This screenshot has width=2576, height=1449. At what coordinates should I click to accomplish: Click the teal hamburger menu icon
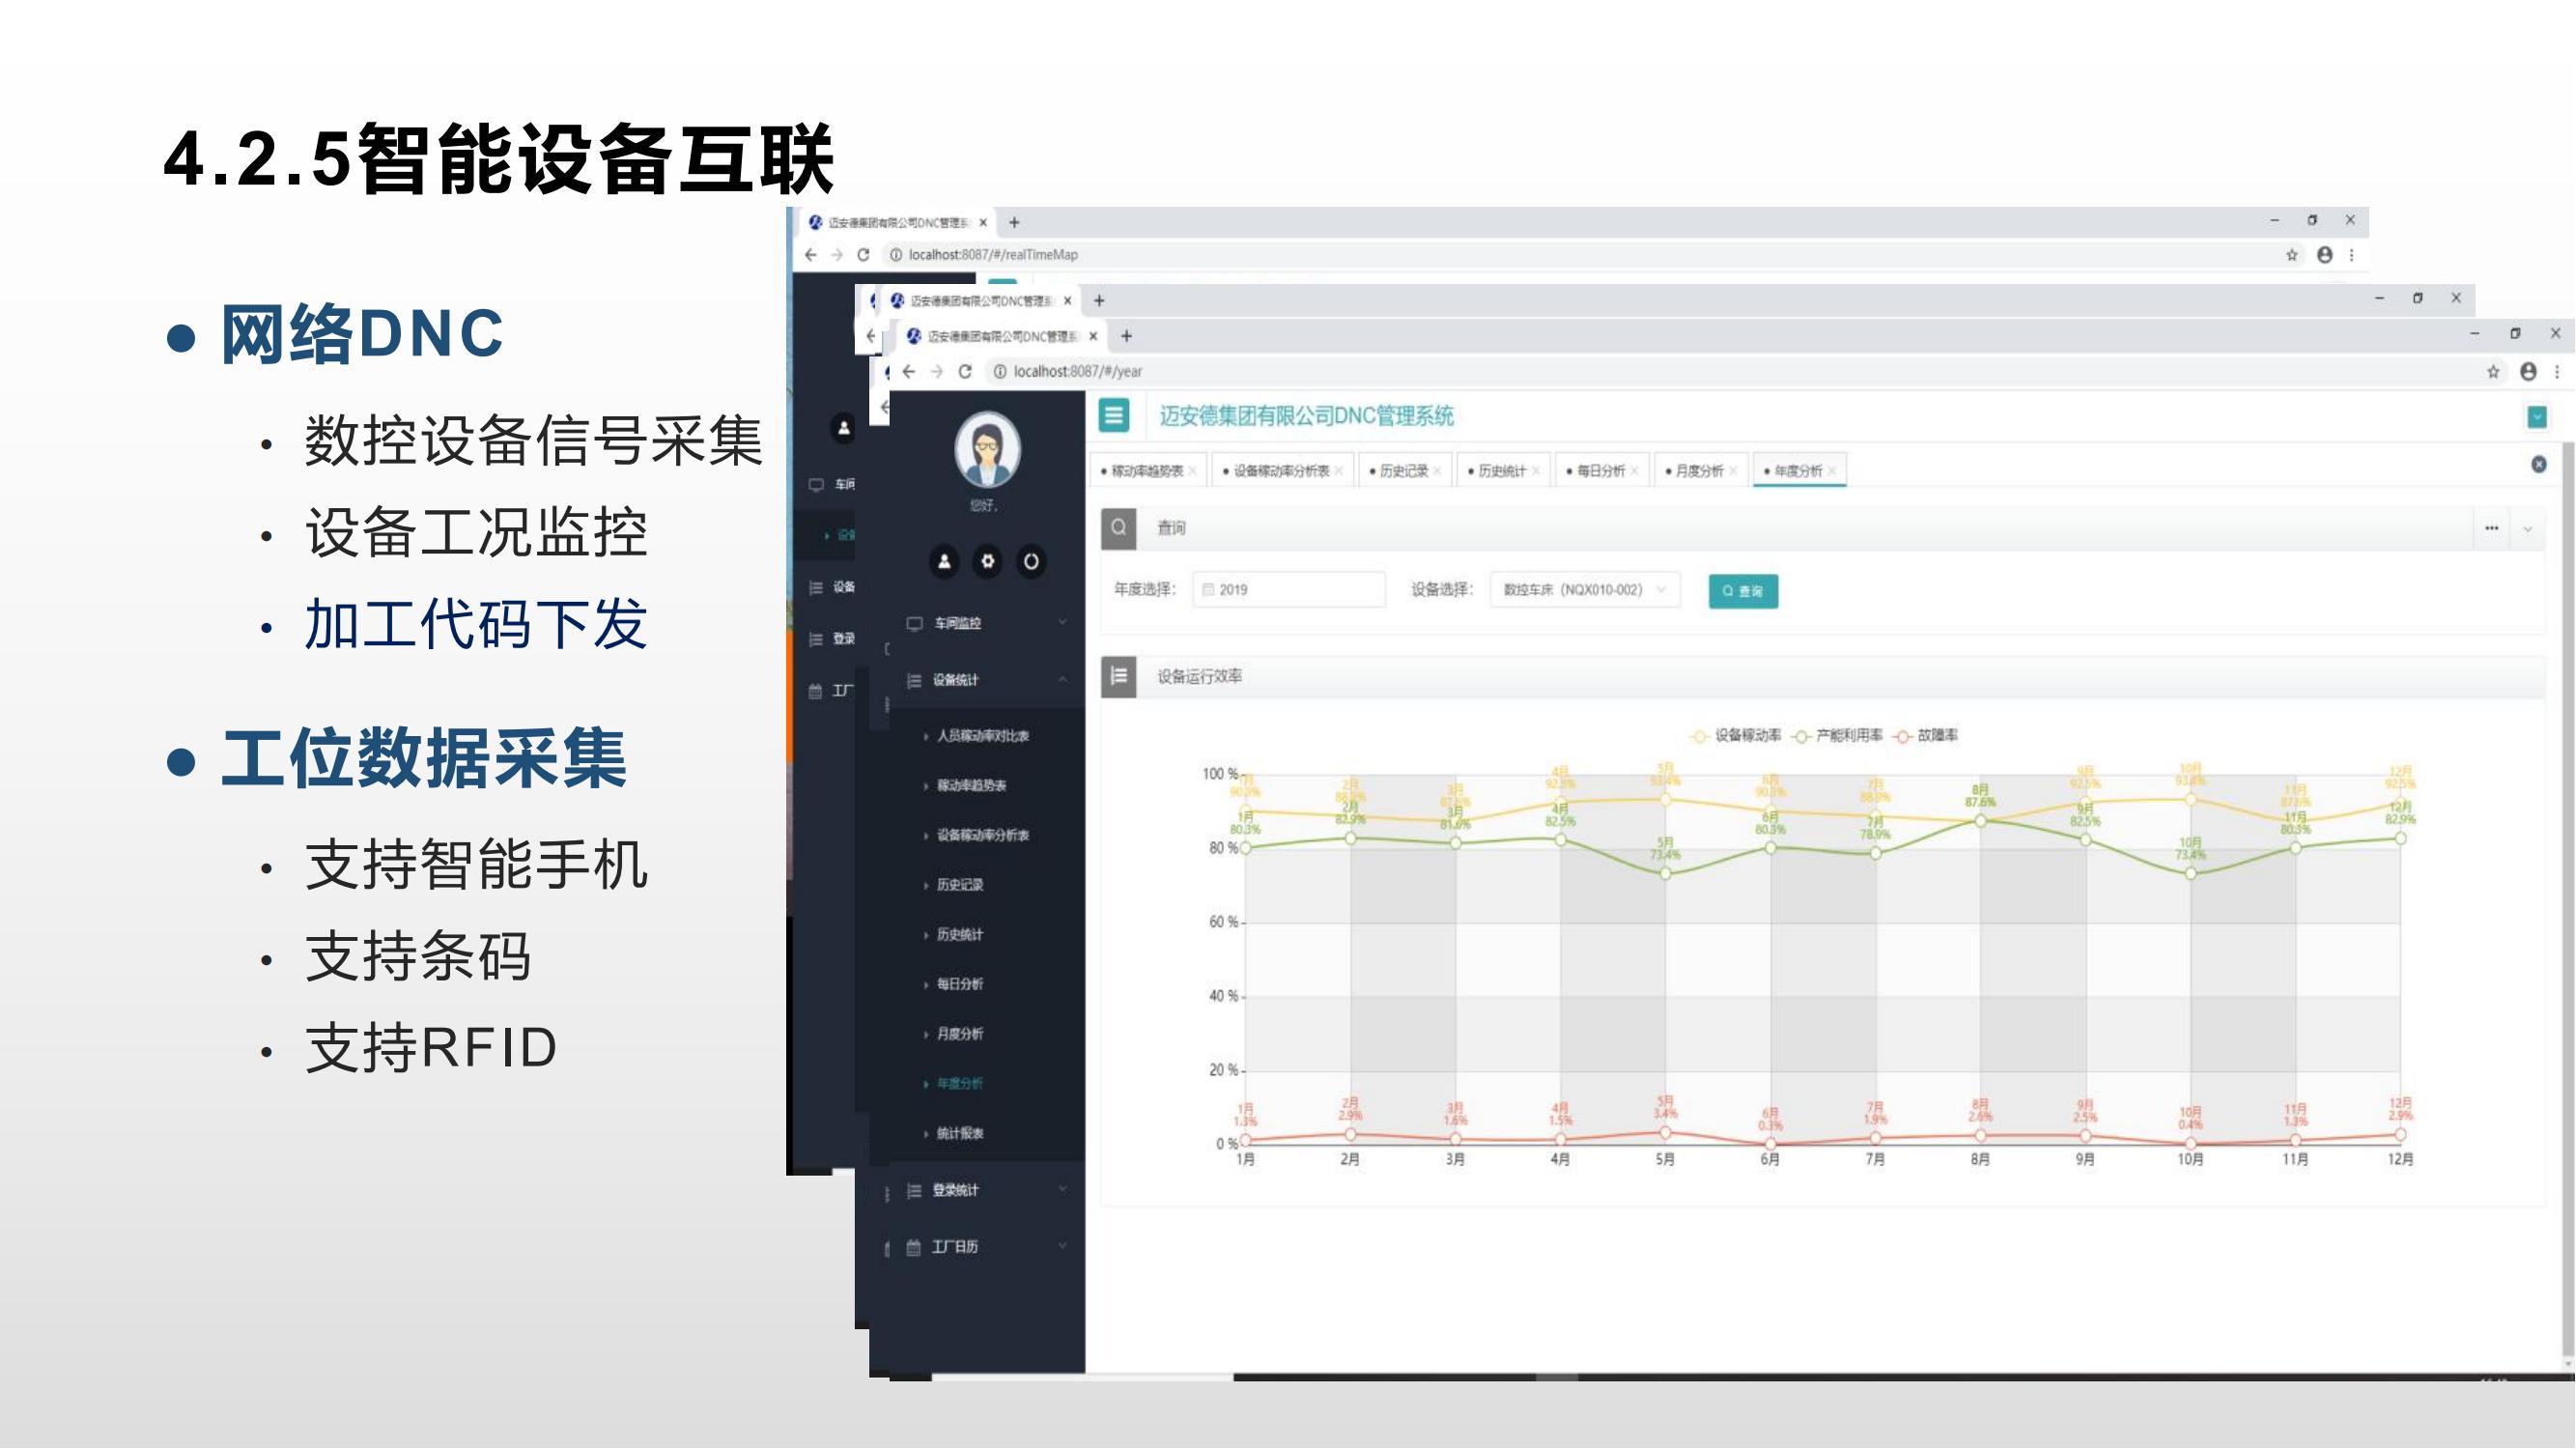coord(1114,415)
